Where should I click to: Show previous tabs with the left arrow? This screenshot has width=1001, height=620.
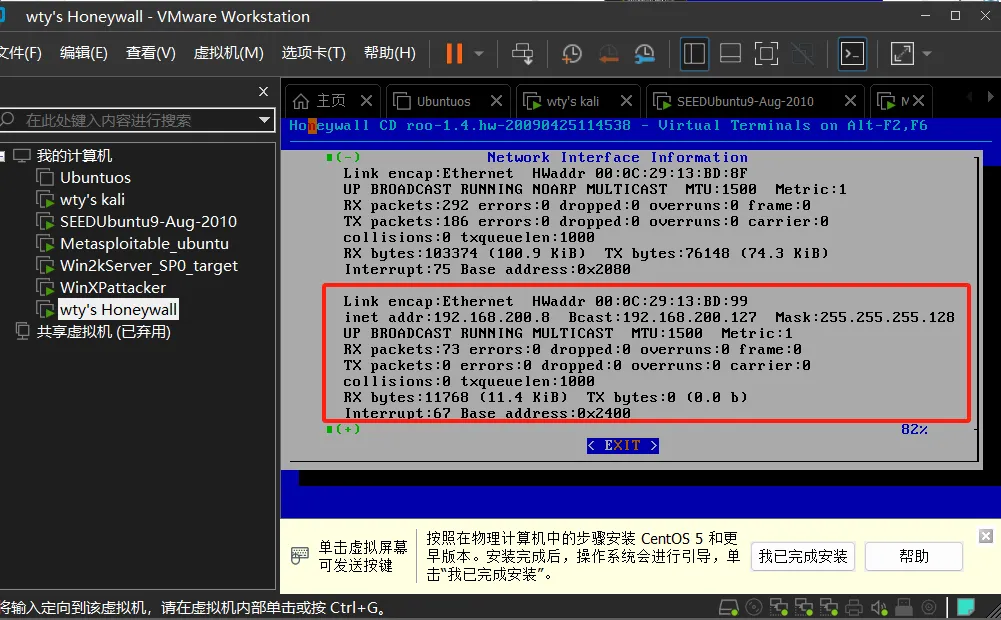pyautogui.click(x=970, y=97)
